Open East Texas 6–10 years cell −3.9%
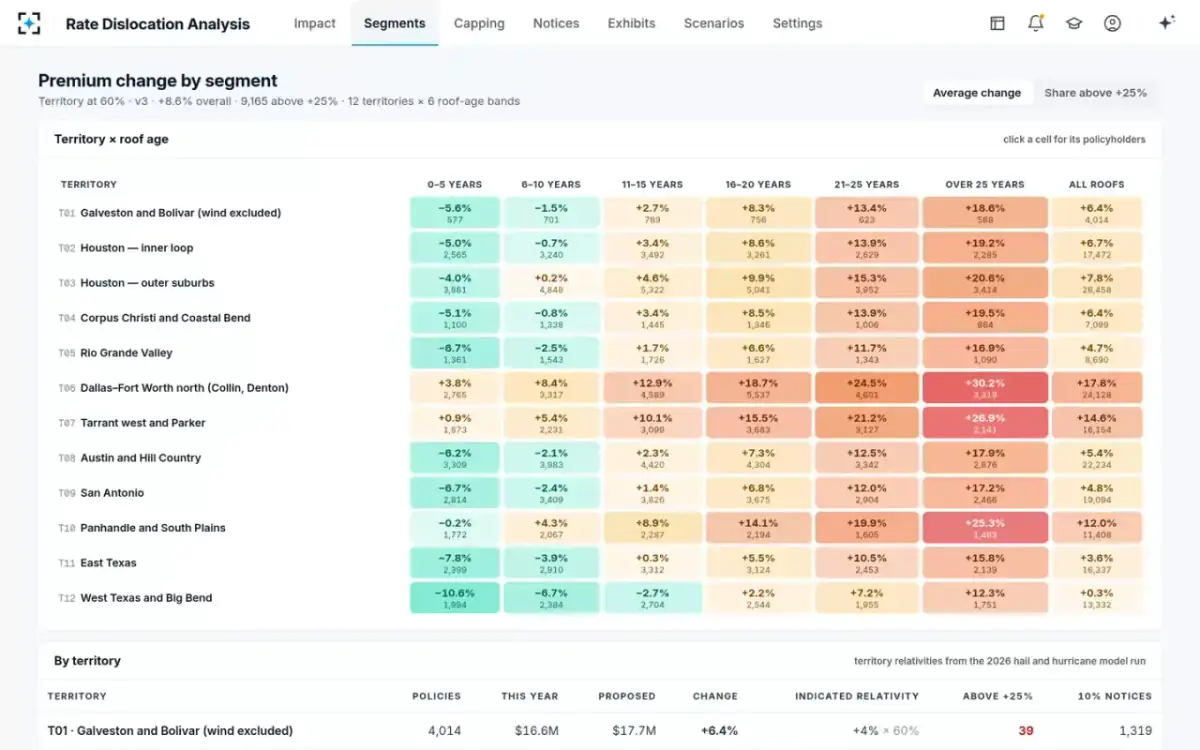 (x=551, y=563)
